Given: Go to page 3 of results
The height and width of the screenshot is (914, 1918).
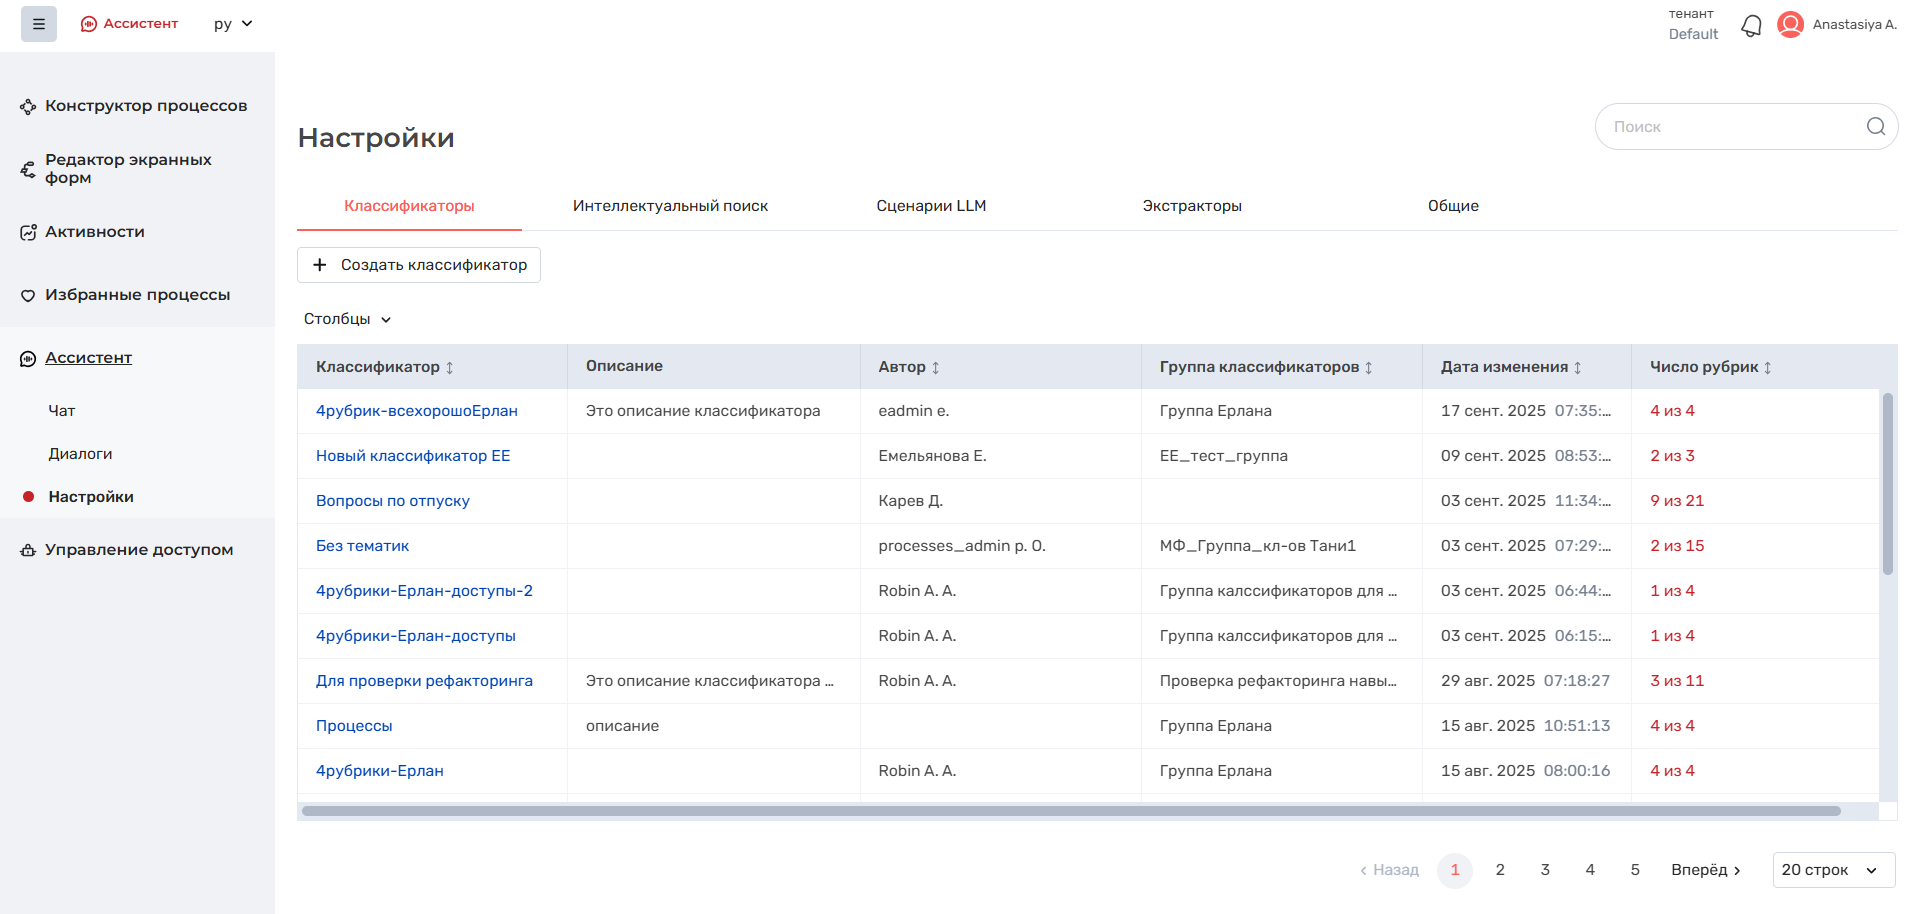Looking at the screenshot, I should tap(1545, 870).
